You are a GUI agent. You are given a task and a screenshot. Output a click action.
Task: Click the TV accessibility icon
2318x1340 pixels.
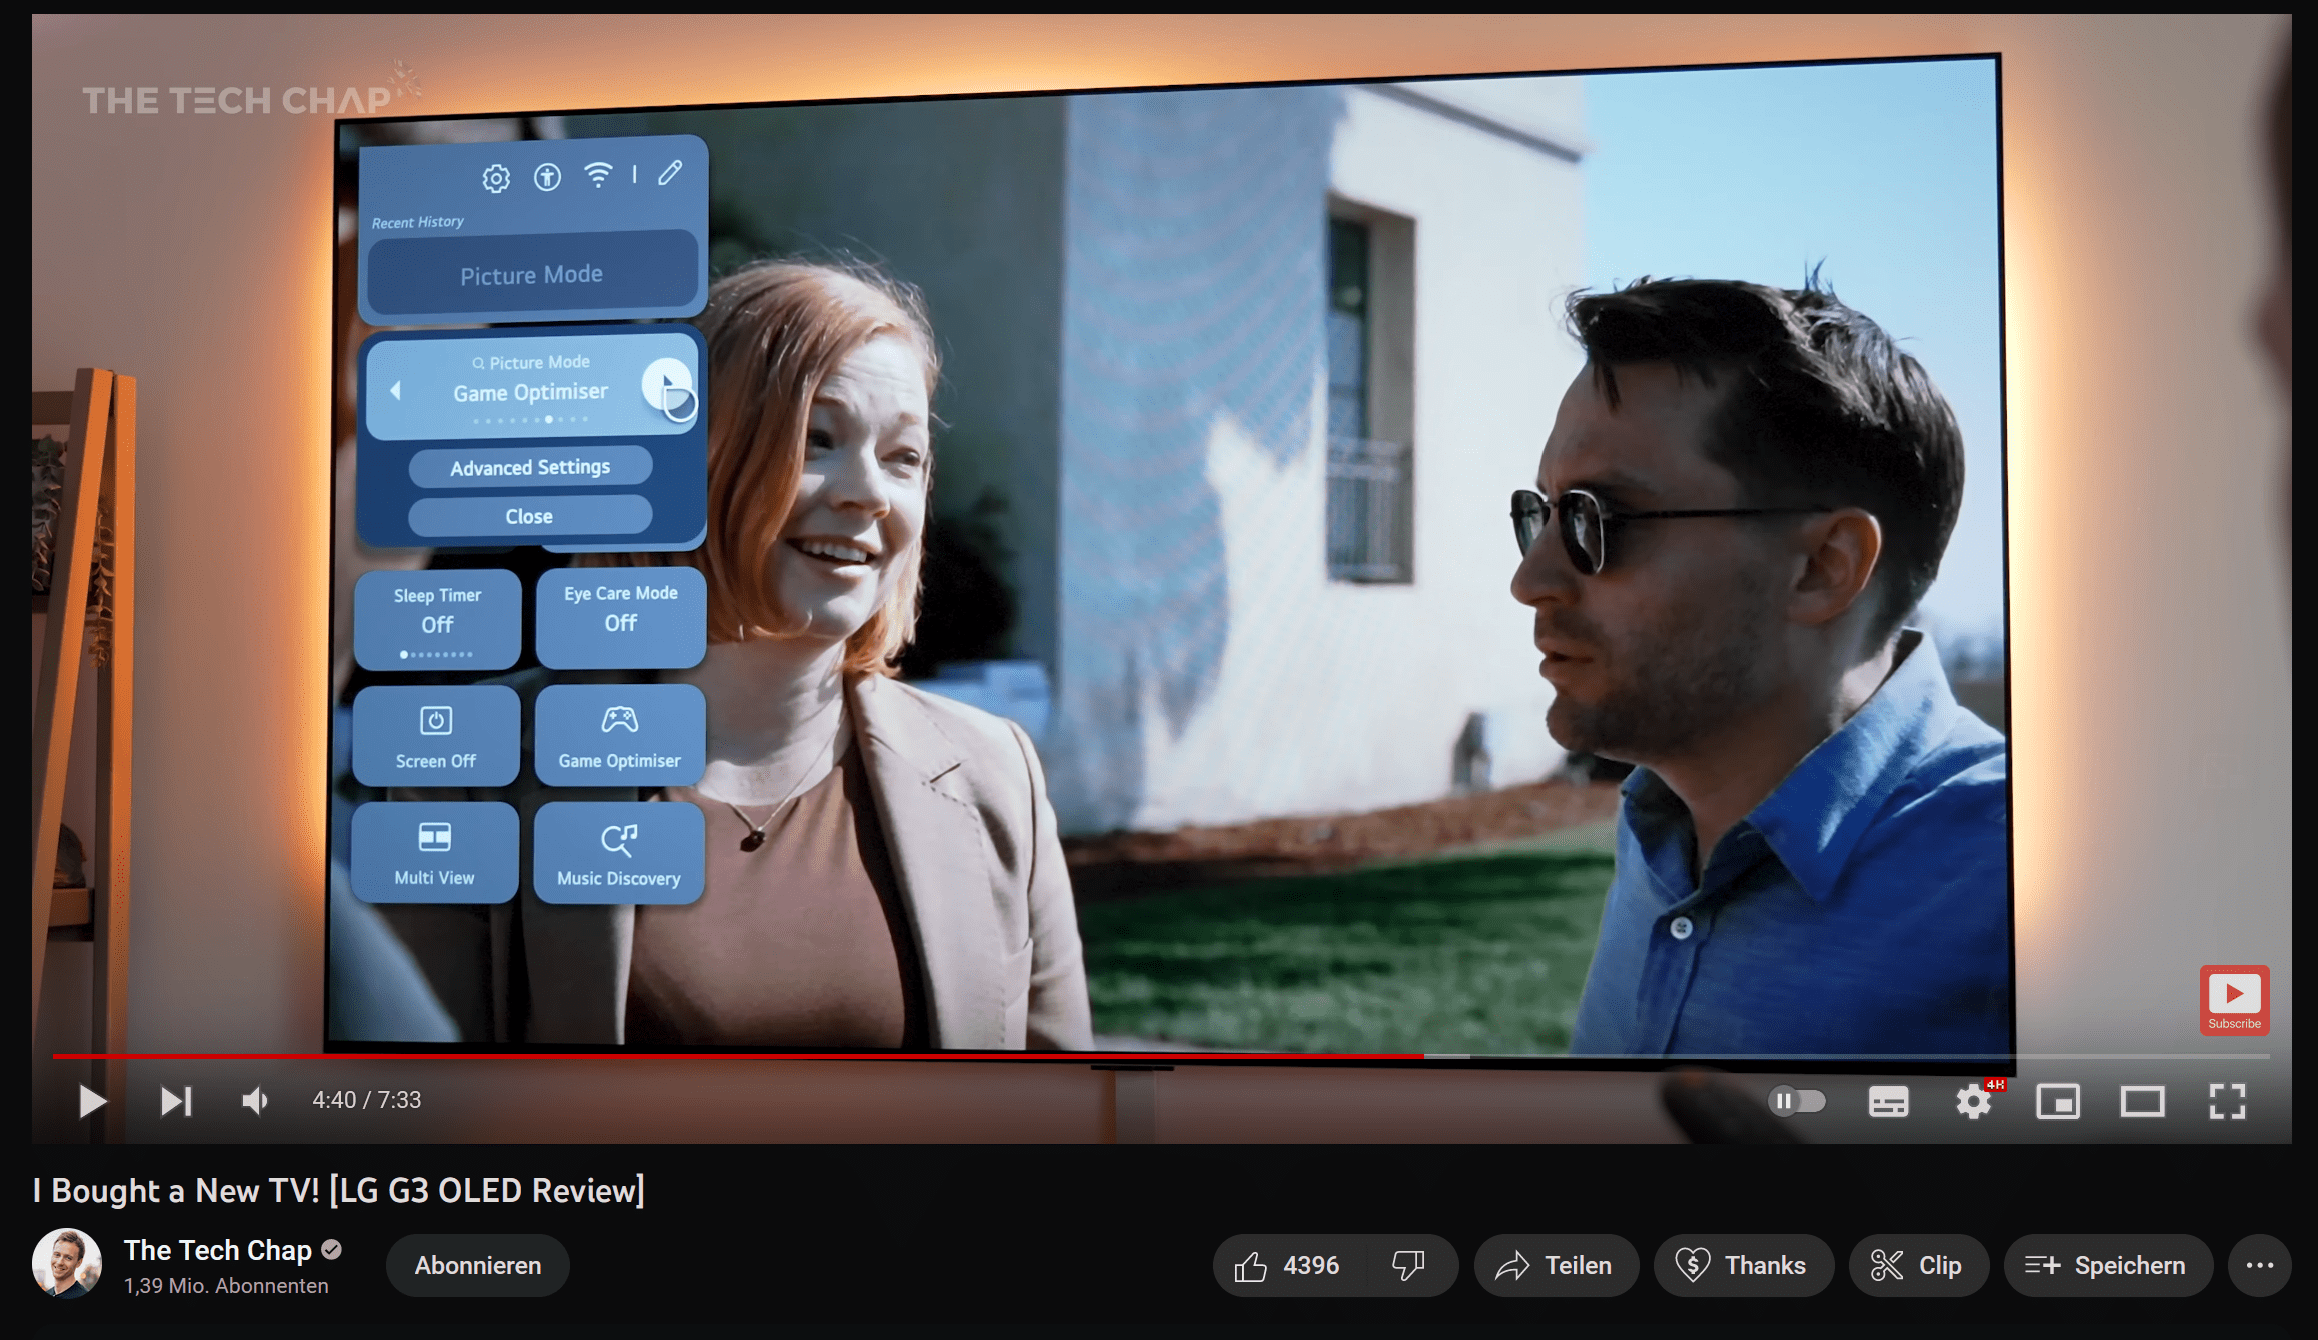pyautogui.click(x=547, y=178)
